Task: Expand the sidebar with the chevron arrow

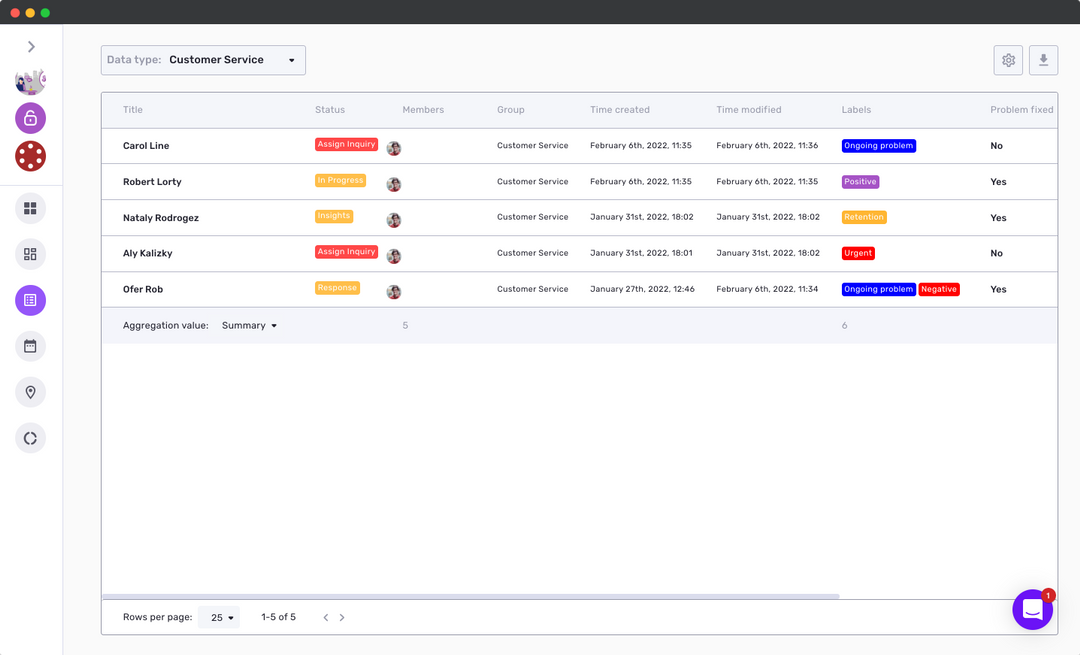Action: point(31,47)
